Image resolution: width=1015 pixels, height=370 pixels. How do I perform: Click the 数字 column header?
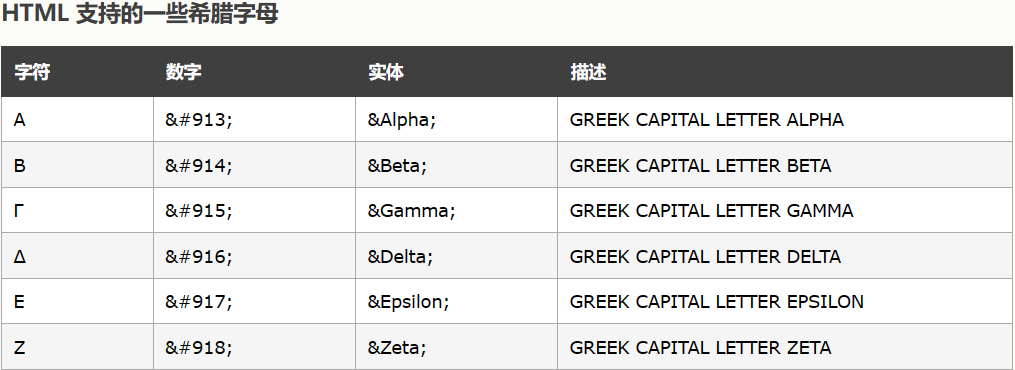tap(184, 72)
